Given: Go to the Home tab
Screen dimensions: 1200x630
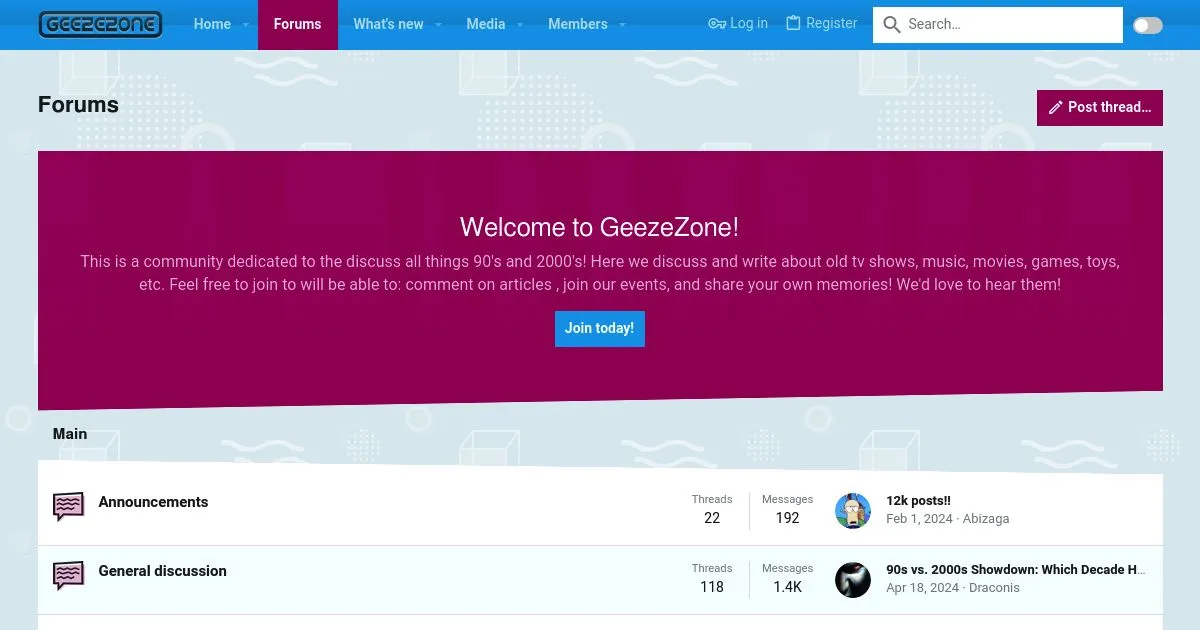Looking at the screenshot, I should click(x=212, y=24).
